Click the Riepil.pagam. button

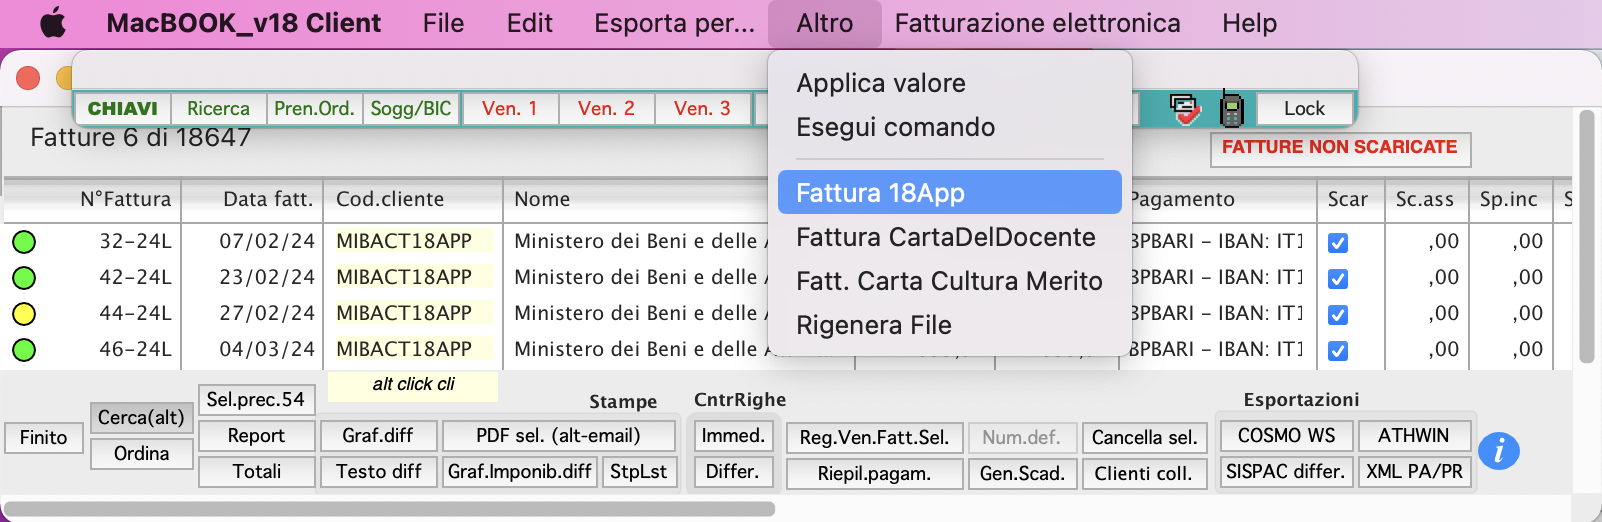(874, 473)
